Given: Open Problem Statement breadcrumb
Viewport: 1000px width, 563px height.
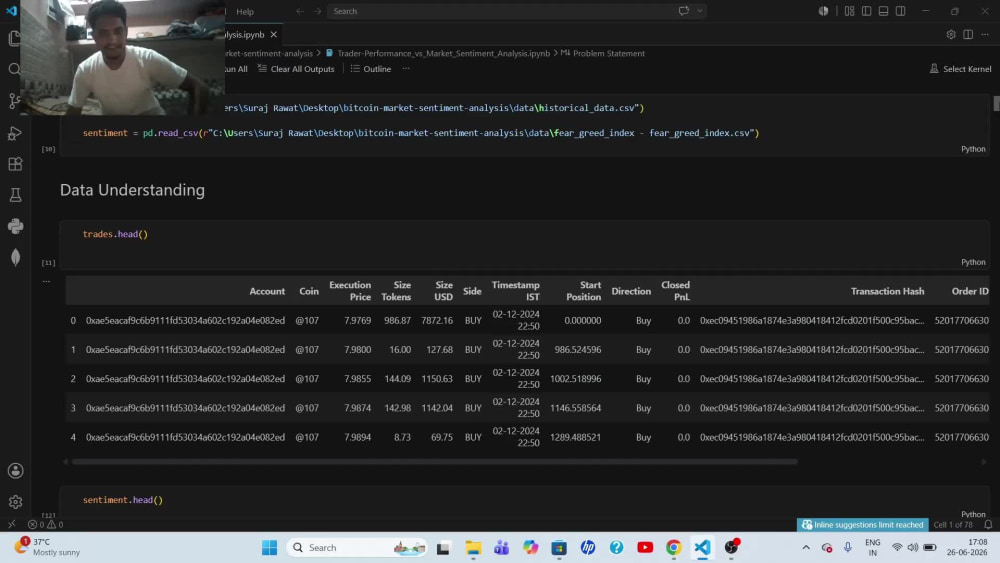Looking at the screenshot, I should coord(603,54).
